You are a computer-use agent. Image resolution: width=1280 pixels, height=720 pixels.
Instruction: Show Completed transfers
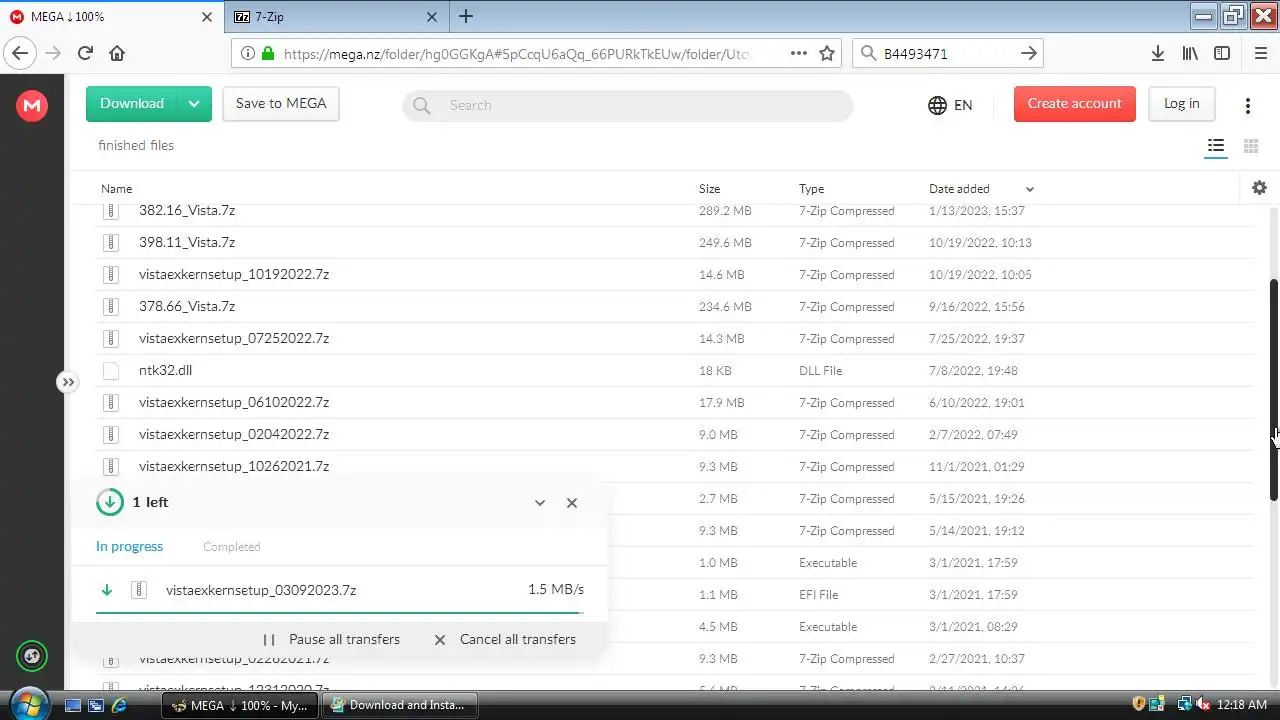coord(231,547)
